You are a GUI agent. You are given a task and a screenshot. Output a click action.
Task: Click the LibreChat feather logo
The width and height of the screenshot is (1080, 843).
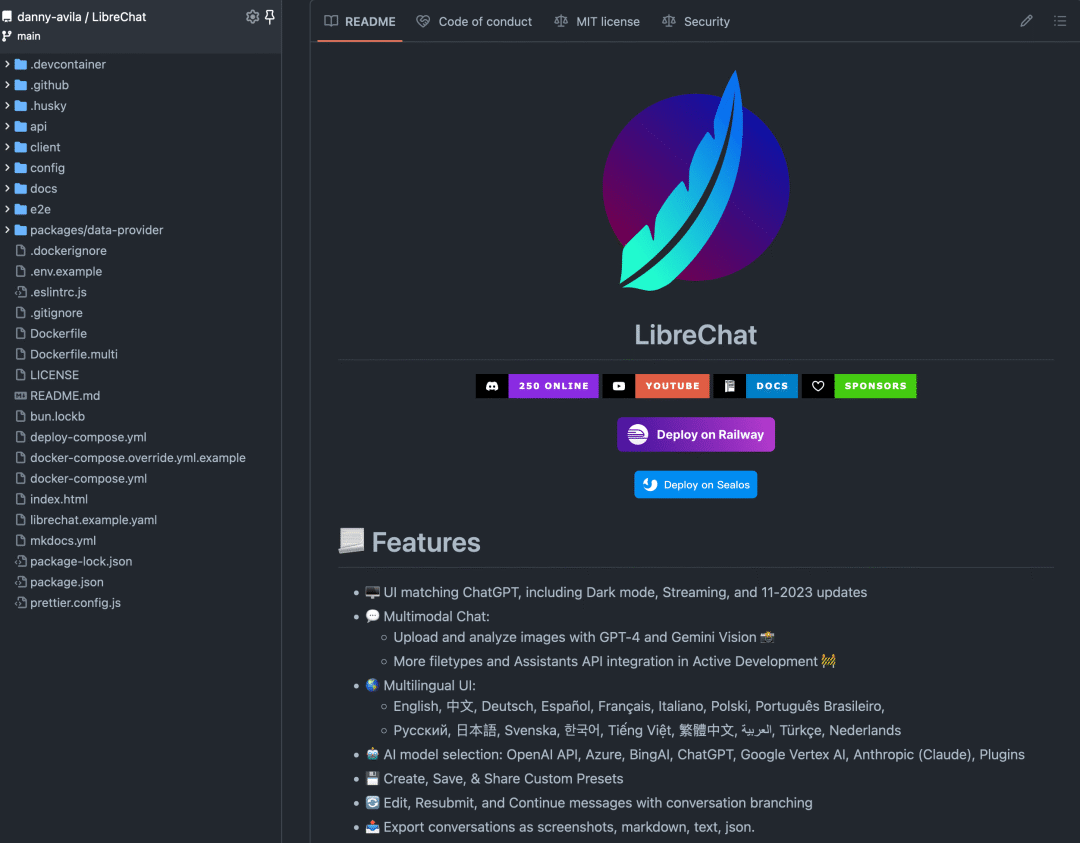[x=696, y=181]
